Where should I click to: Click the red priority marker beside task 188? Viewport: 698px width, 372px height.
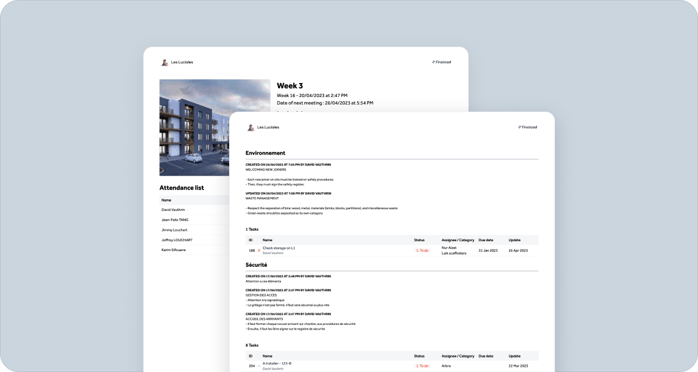click(x=259, y=251)
